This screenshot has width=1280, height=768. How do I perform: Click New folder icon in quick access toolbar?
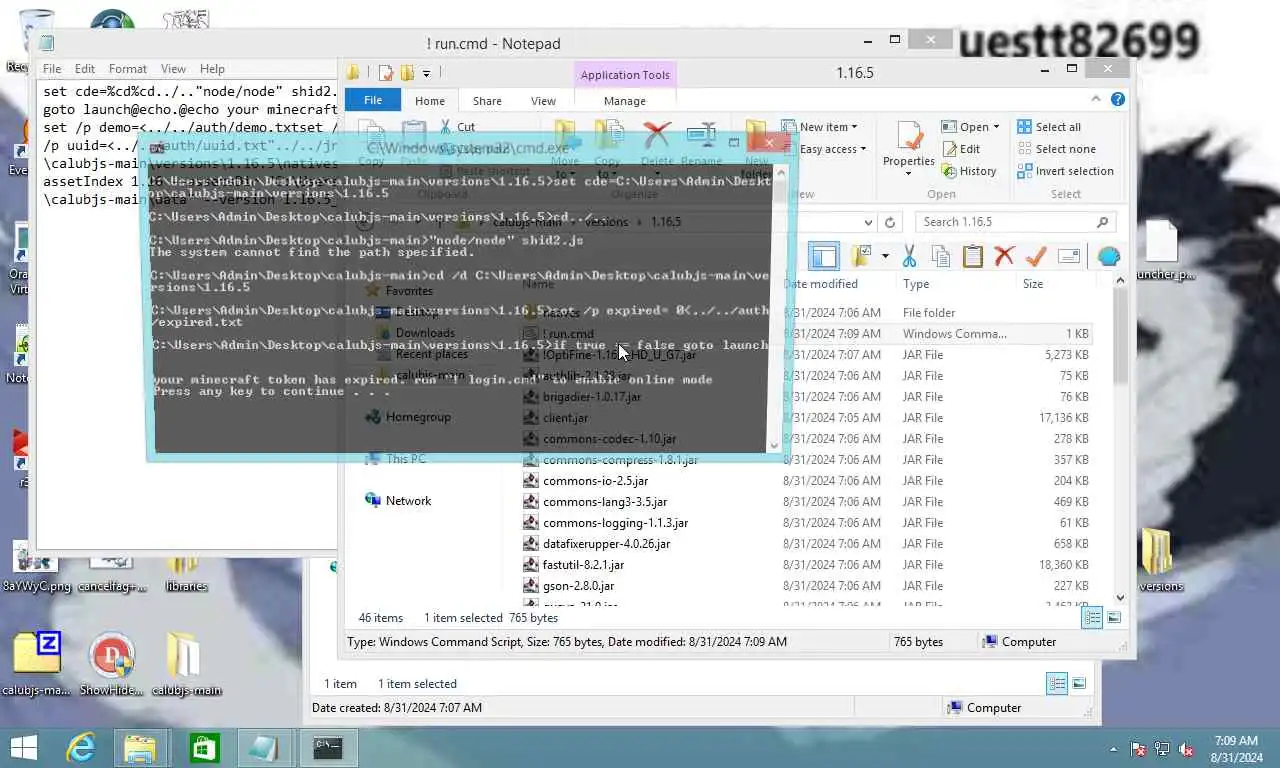pos(407,72)
